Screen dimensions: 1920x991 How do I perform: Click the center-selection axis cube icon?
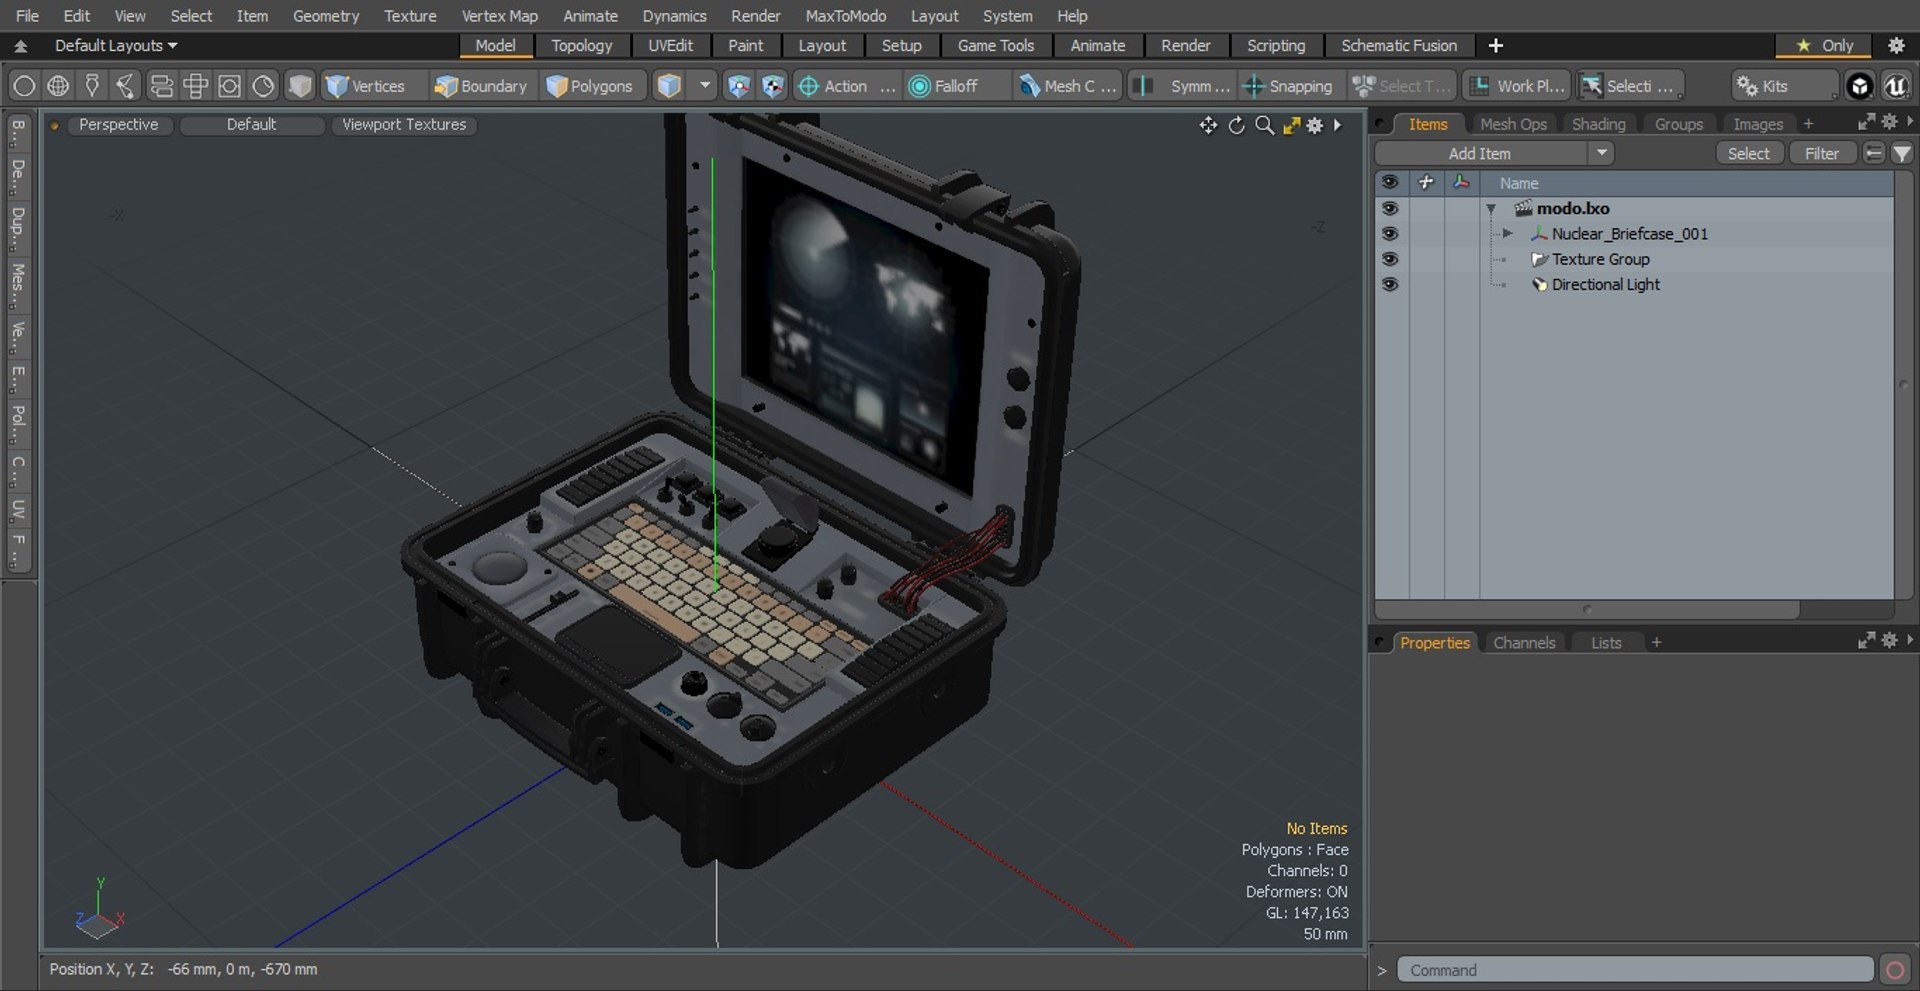click(x=738, y=86)
